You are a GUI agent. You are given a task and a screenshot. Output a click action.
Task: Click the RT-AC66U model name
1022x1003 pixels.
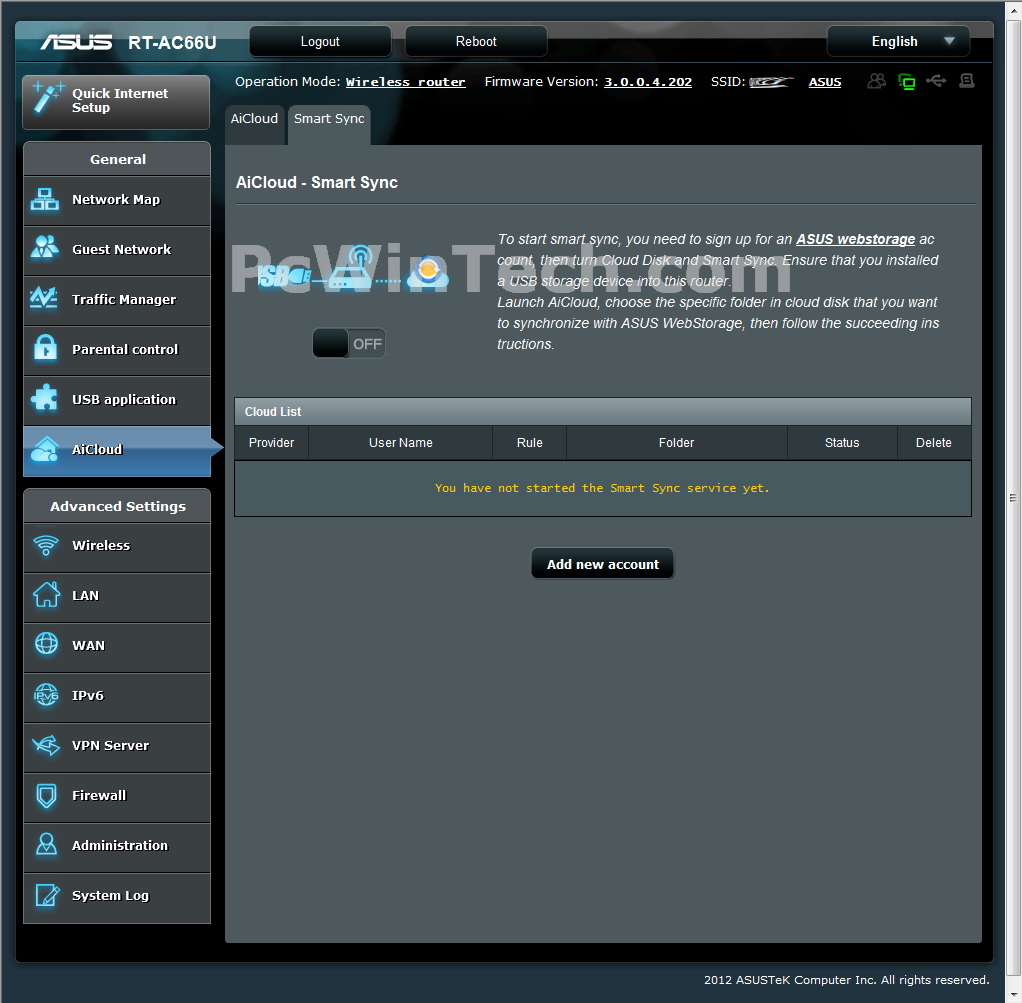click(172, 42)
